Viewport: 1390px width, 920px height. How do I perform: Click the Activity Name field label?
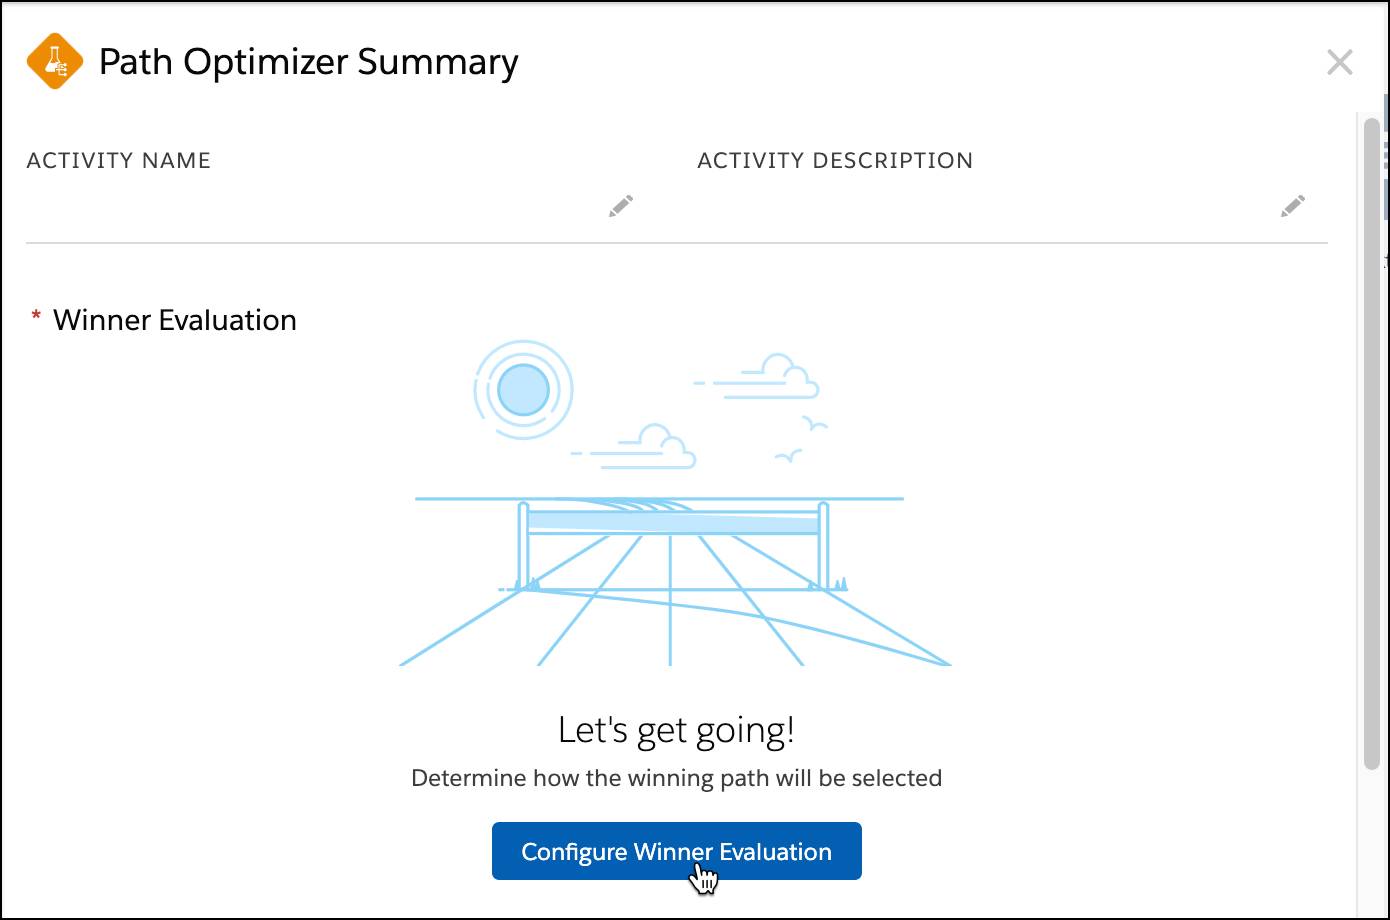pos(118,161)
